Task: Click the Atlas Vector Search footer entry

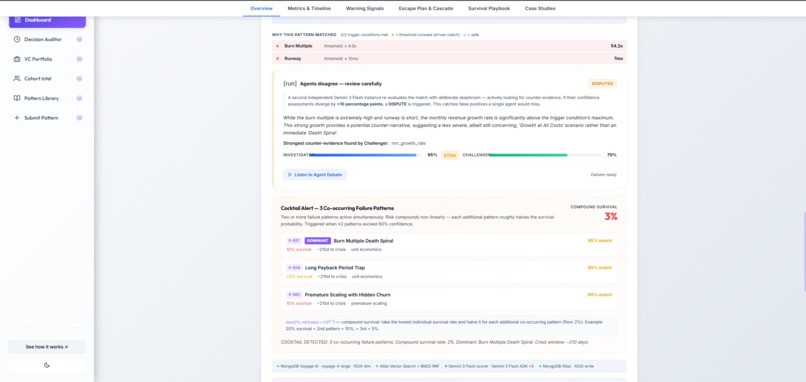Action: [x=407, y=366]
